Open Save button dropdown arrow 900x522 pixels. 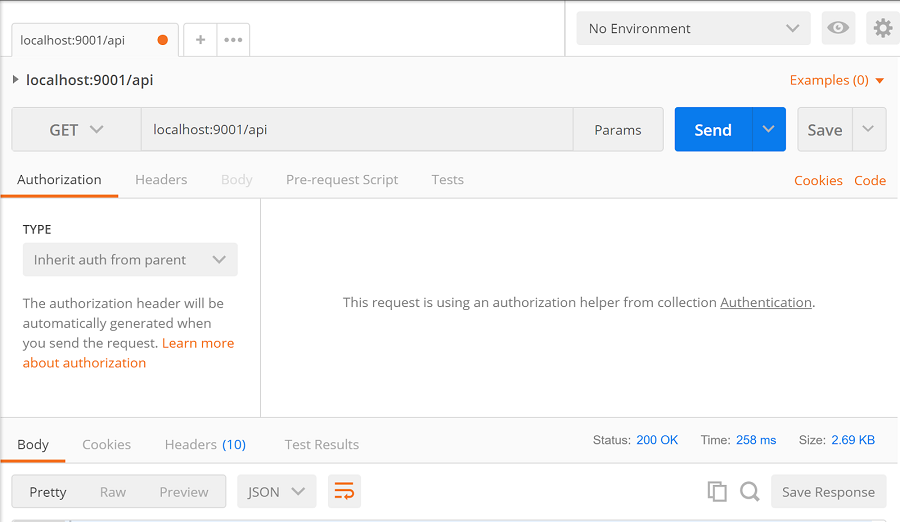tap(868, 129)
